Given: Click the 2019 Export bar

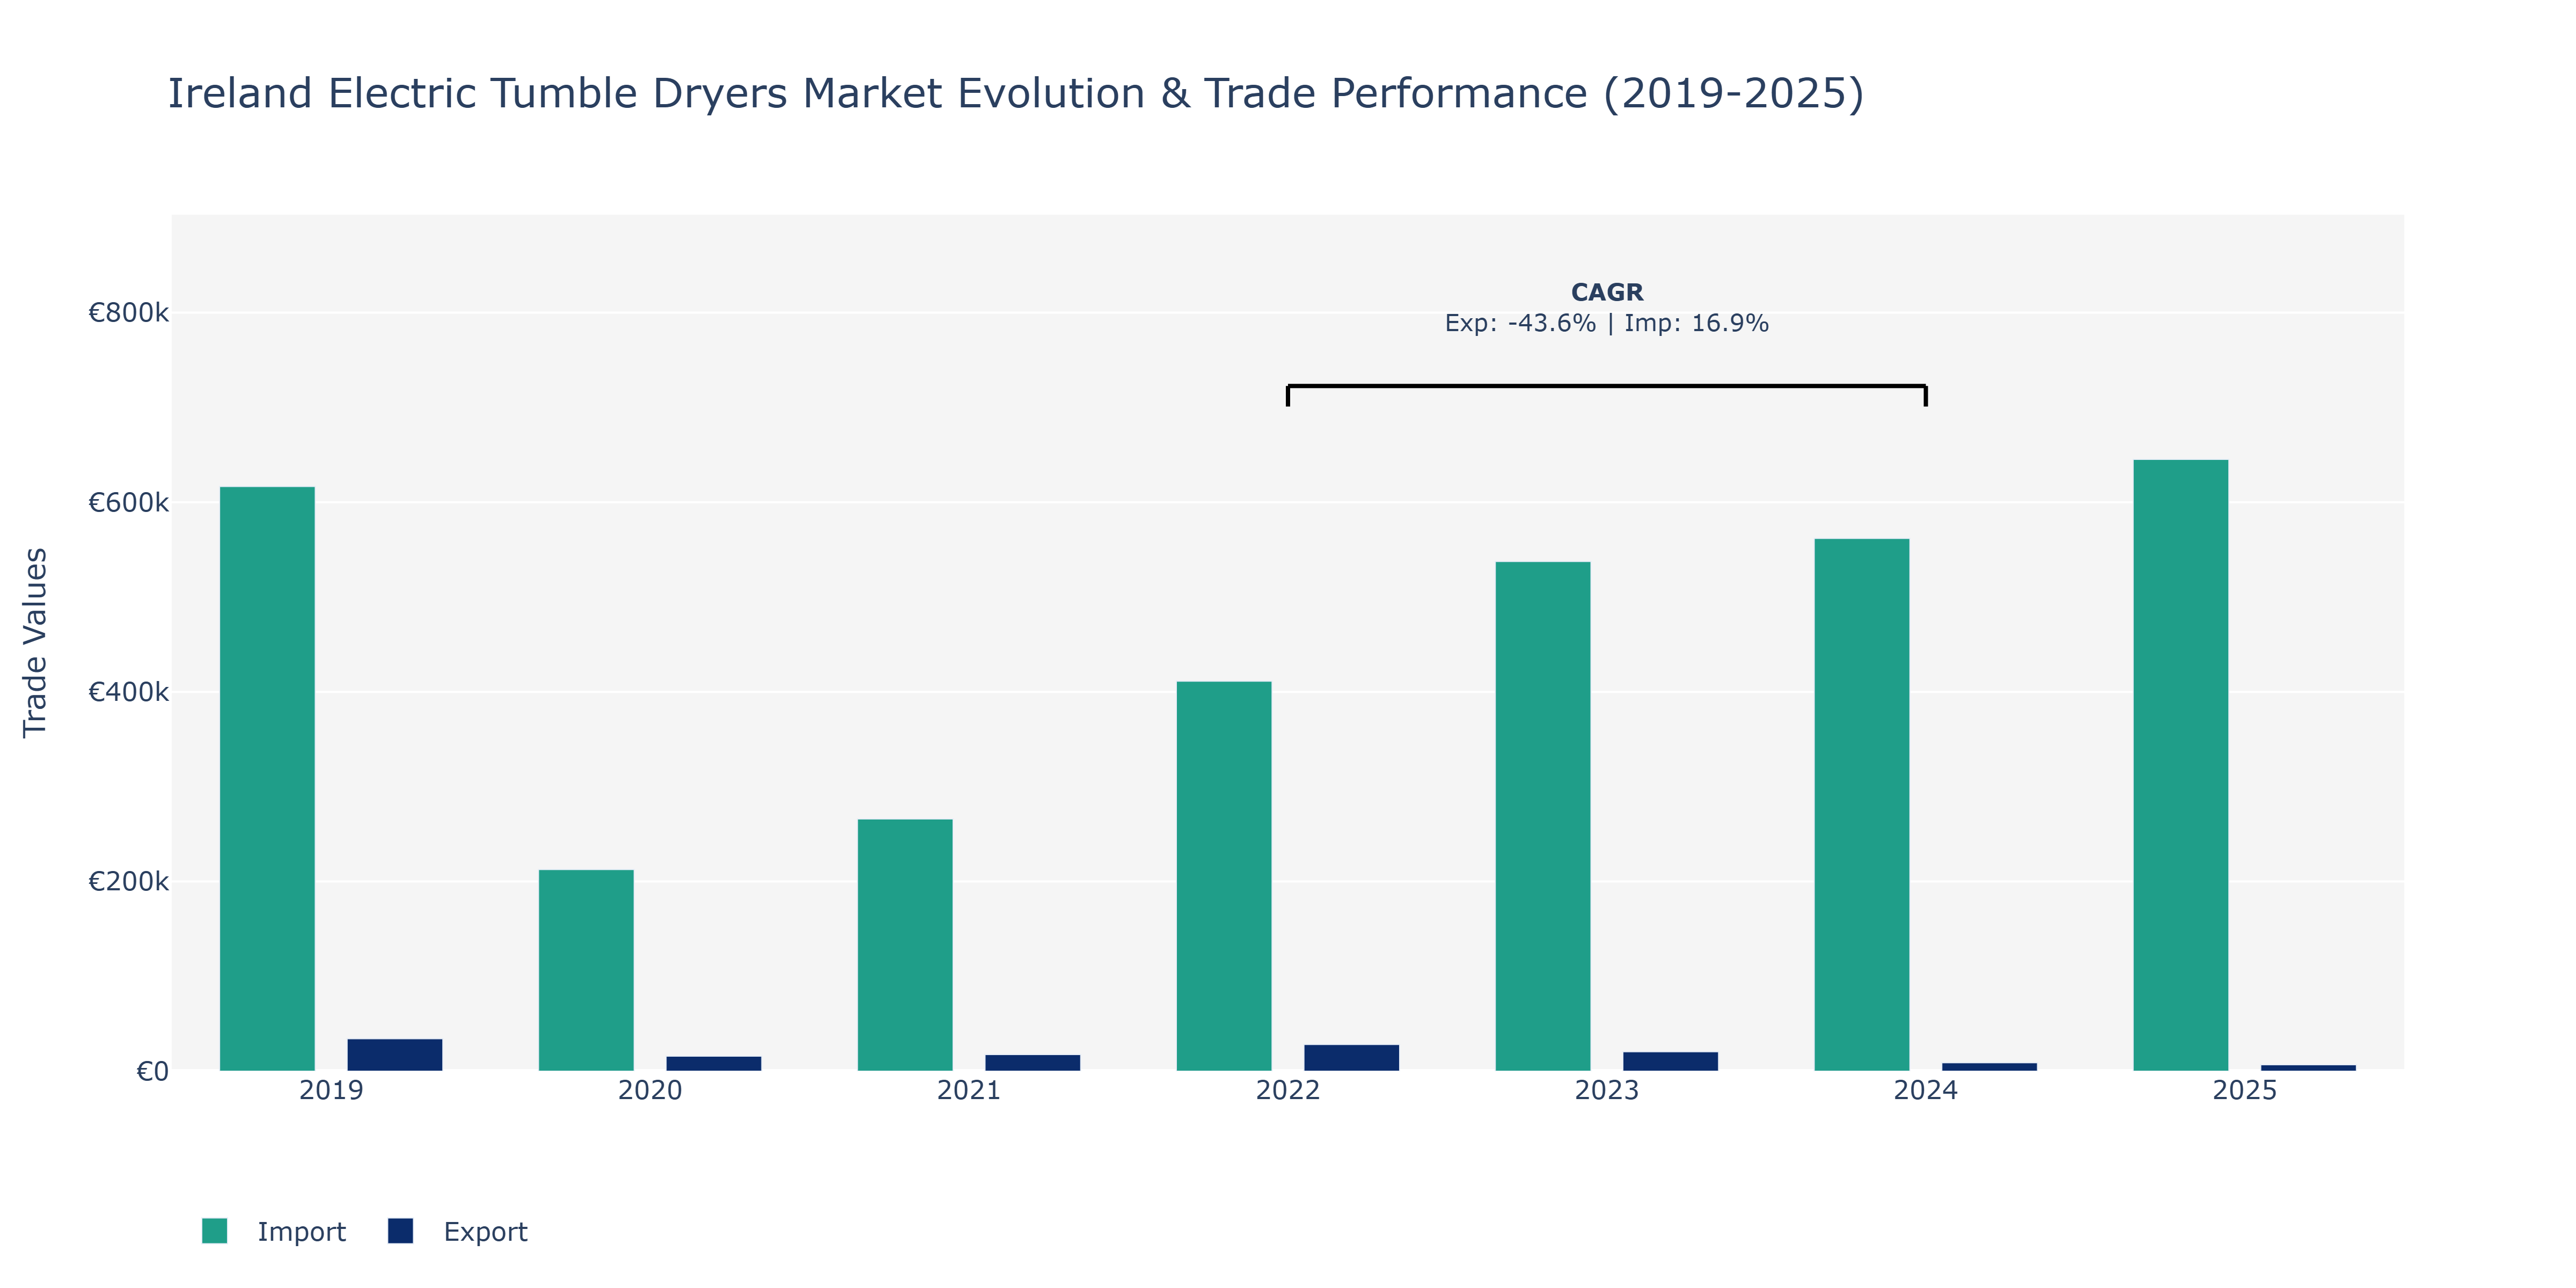Looking at the screenshot, I should (395, 1055).
